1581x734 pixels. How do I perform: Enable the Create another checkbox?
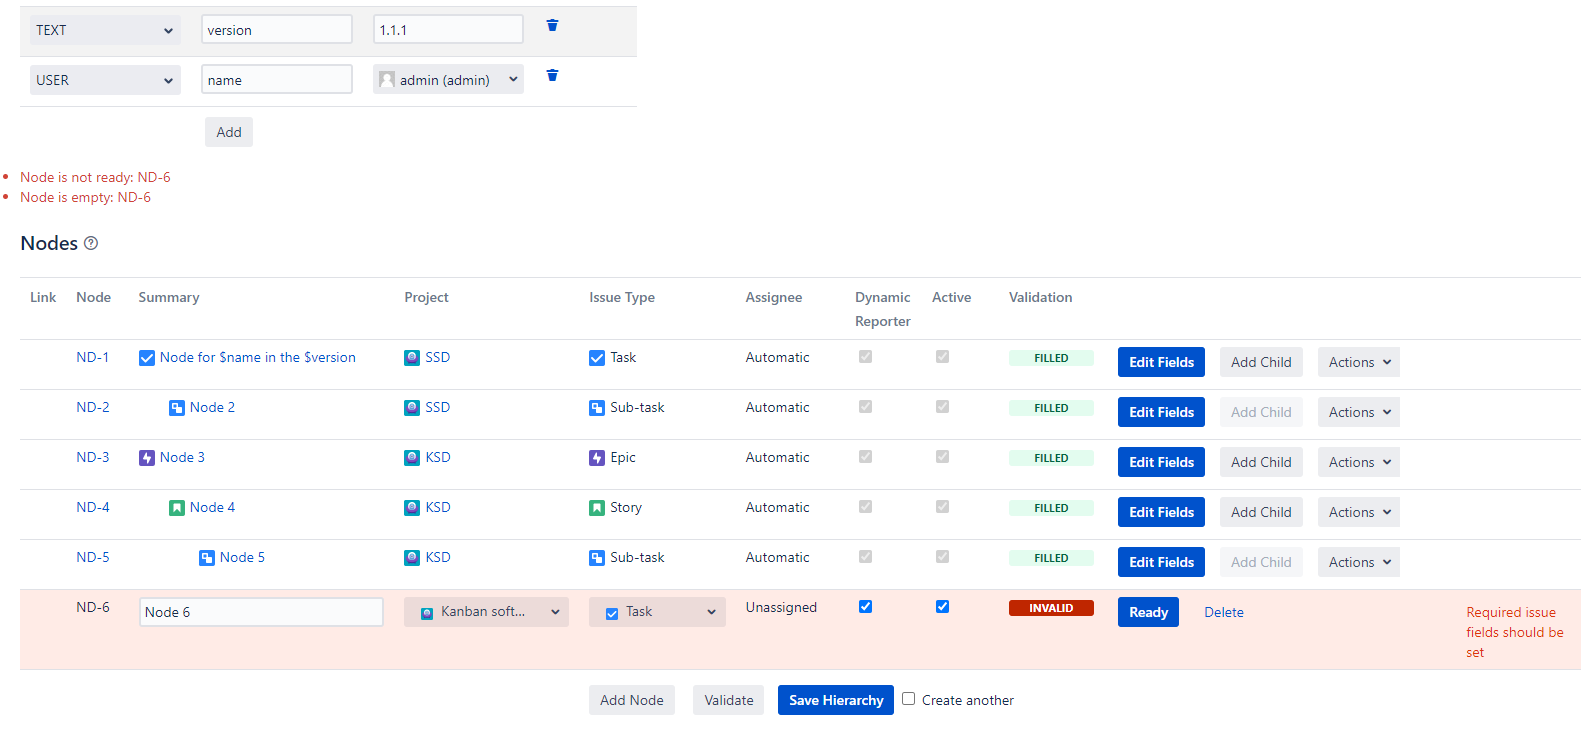click(x=908, y=699)
